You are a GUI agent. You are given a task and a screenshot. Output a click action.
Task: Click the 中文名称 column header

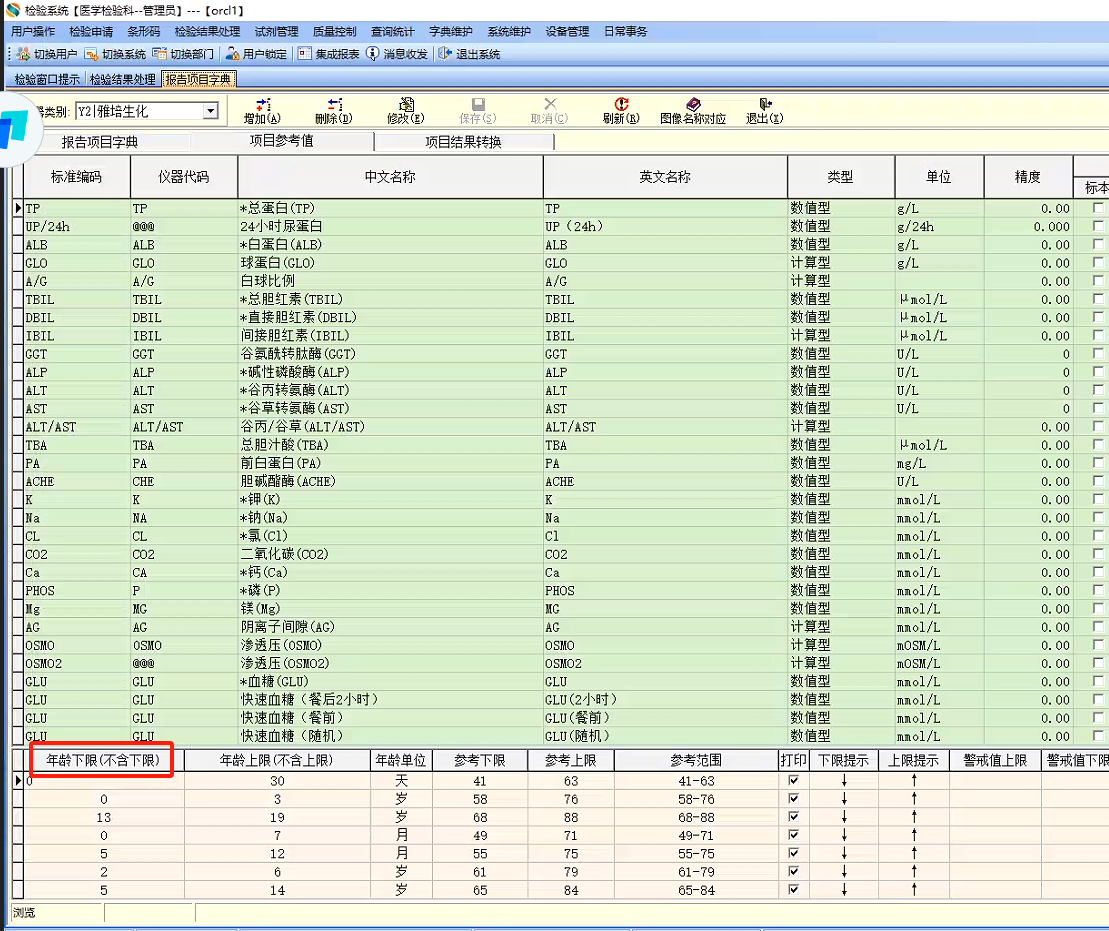[390, 177]
